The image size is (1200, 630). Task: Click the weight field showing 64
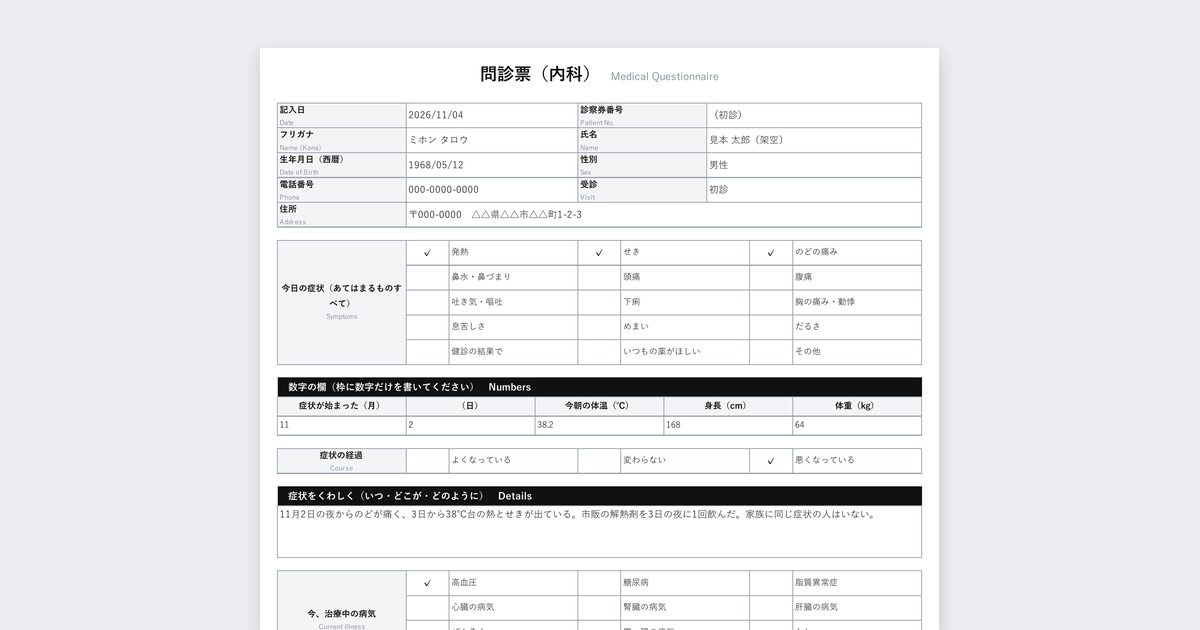[x=857, y=426]
